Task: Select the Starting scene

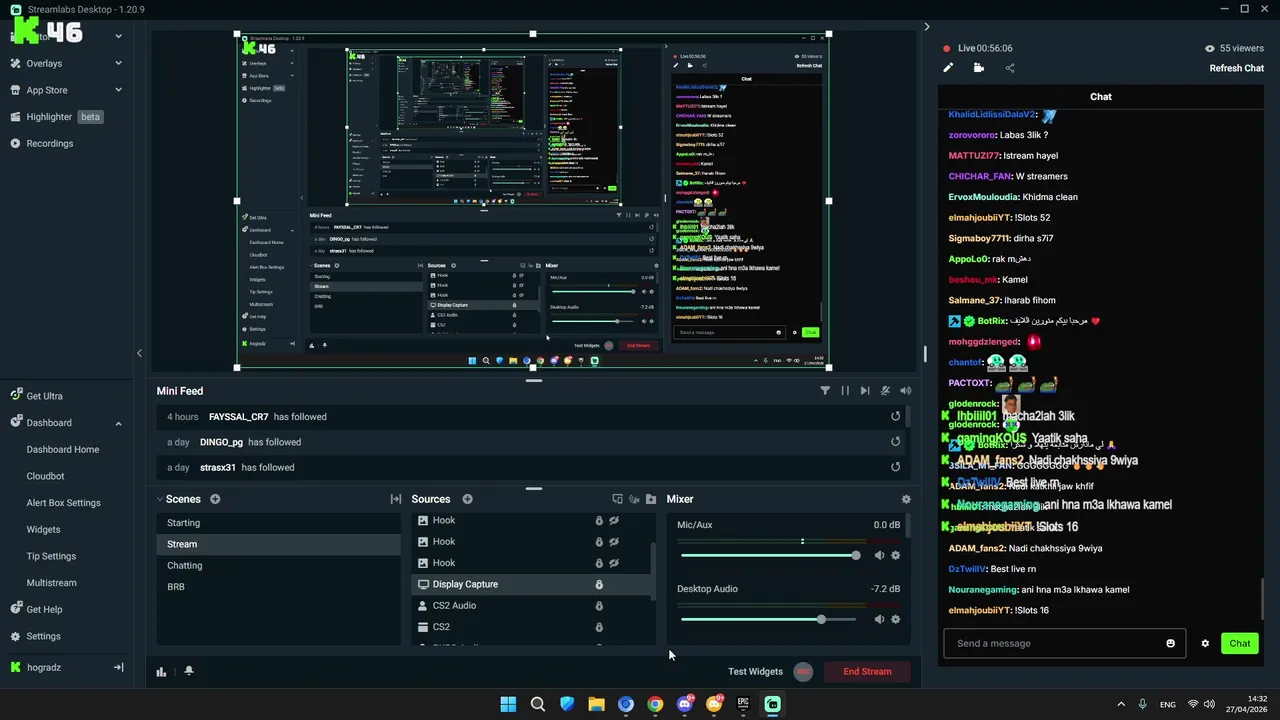Action: 278,523
